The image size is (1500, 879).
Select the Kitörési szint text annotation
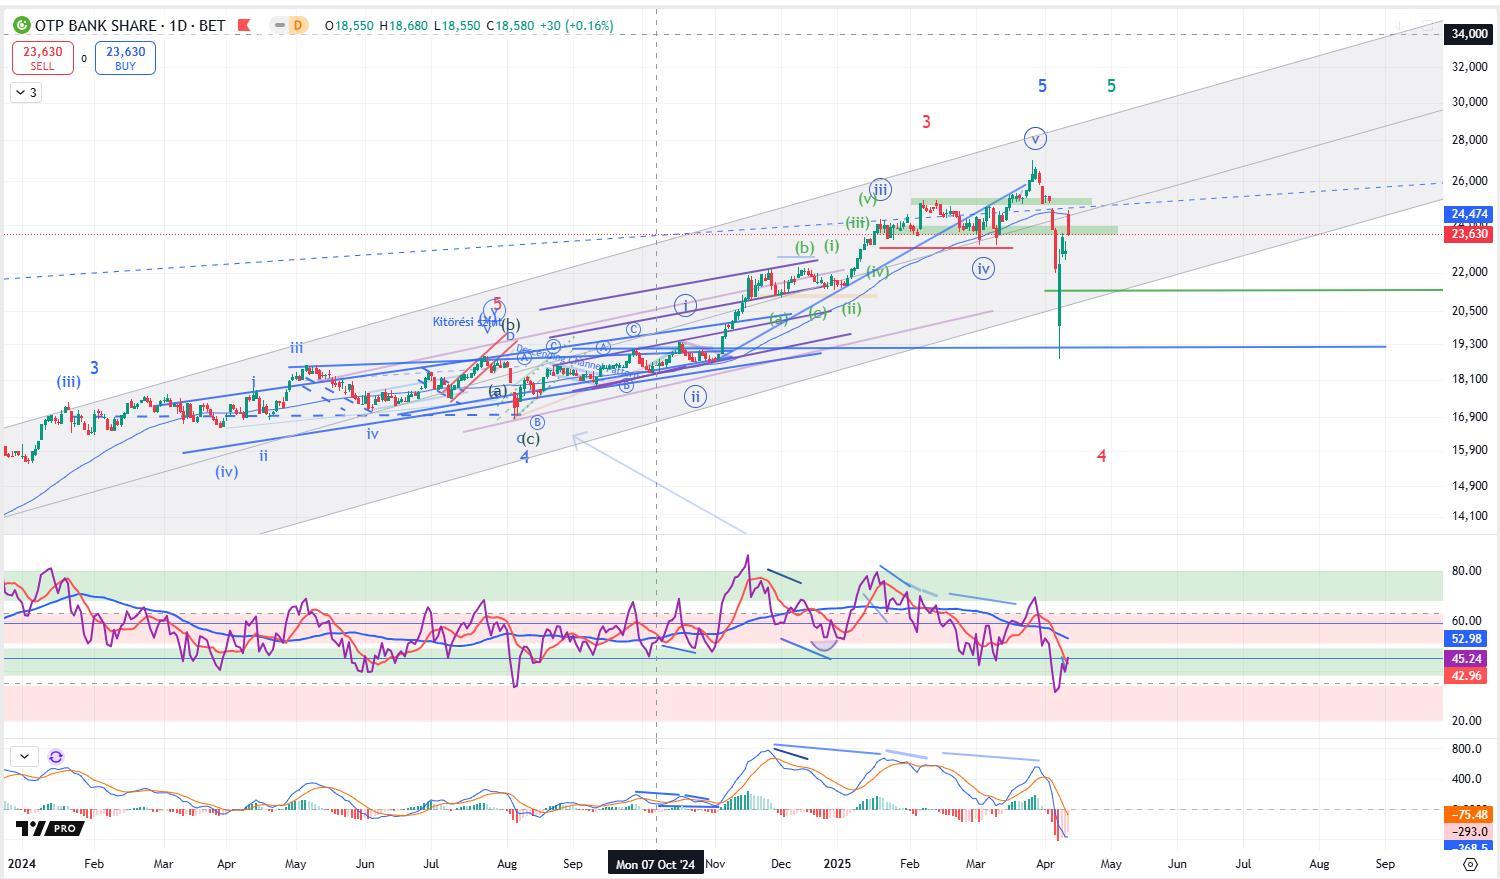tap(466, 322)
